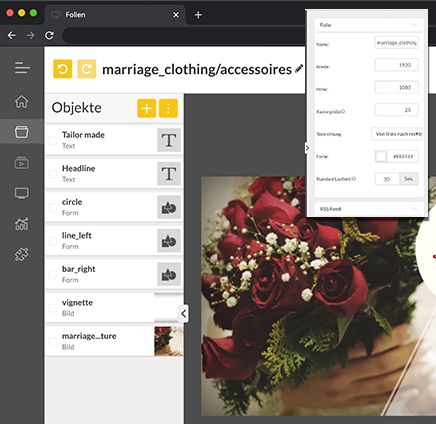Select the bar_right object row
This screenshot has width=436, height=424.
114,274
